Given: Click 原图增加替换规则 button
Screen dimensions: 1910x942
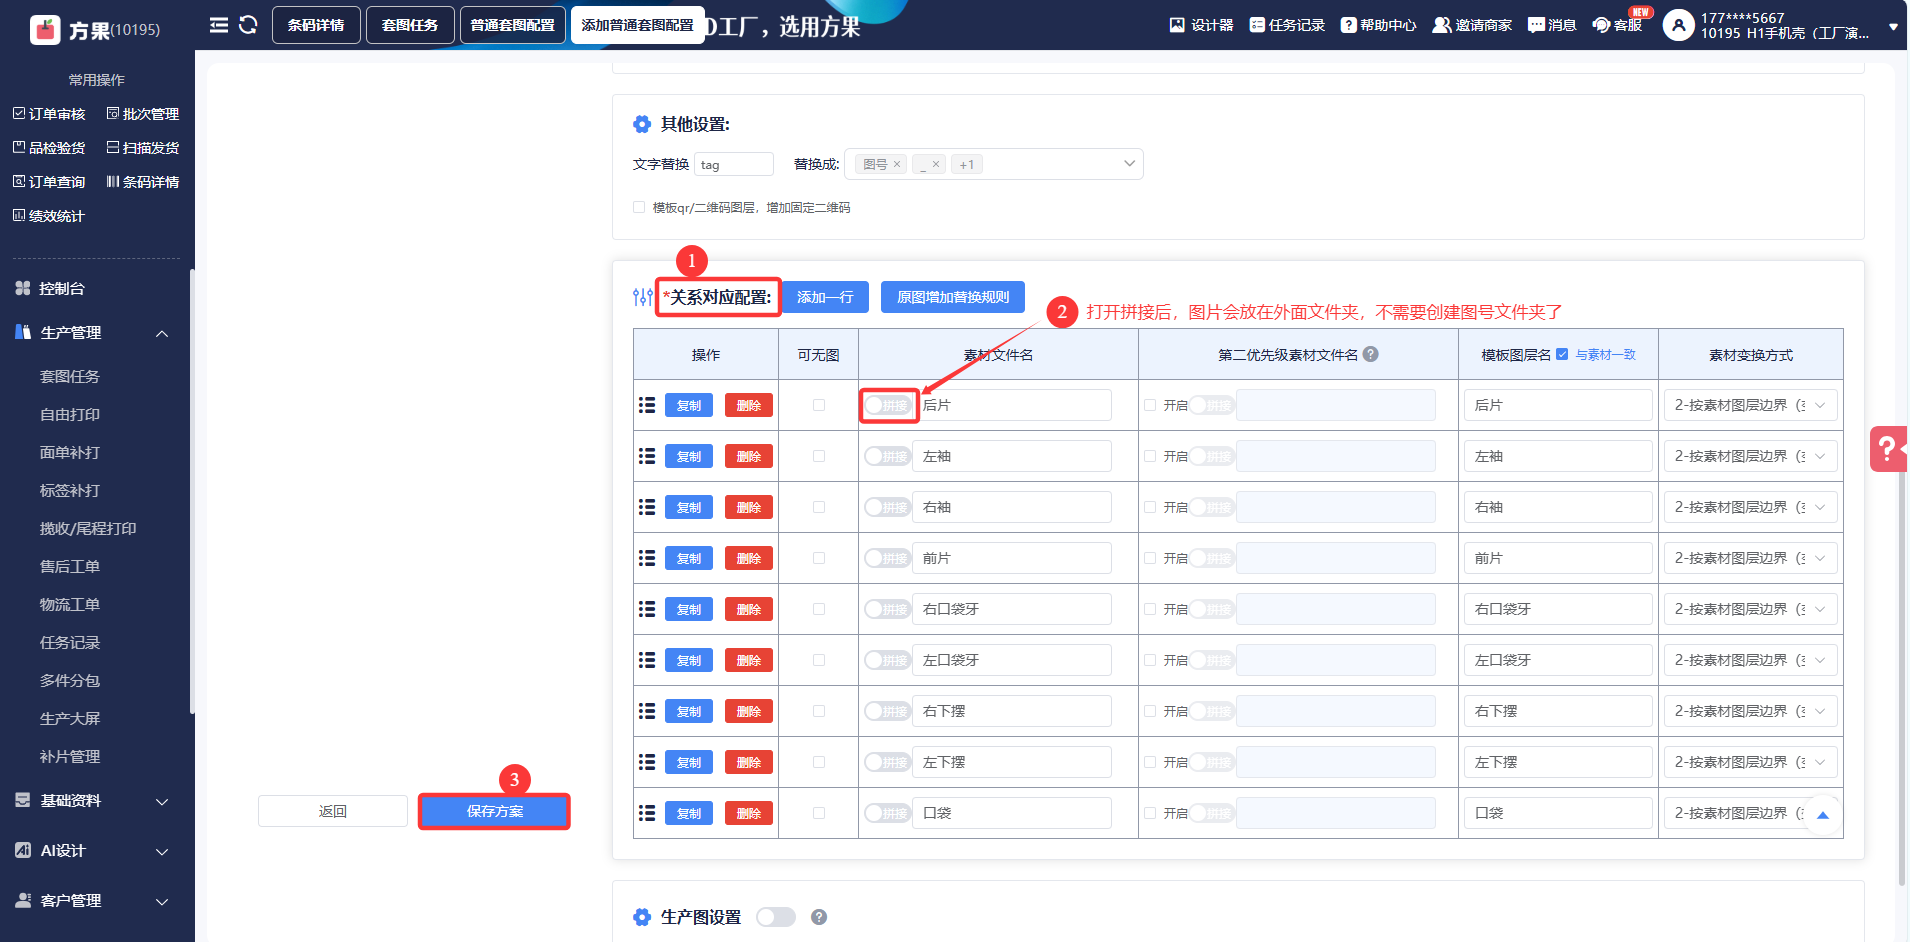Looking at the screenshot, I should (953, 297).
